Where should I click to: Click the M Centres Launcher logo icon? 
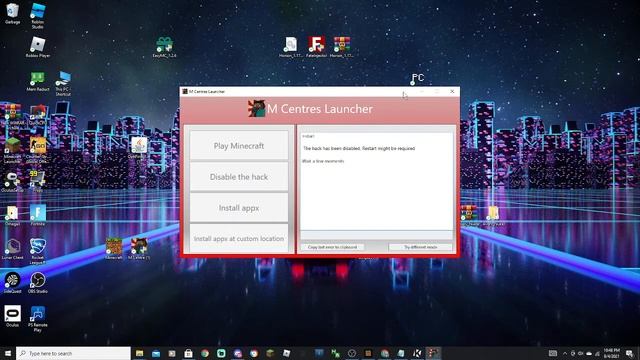pyautogui.click(x=256, y=109)
